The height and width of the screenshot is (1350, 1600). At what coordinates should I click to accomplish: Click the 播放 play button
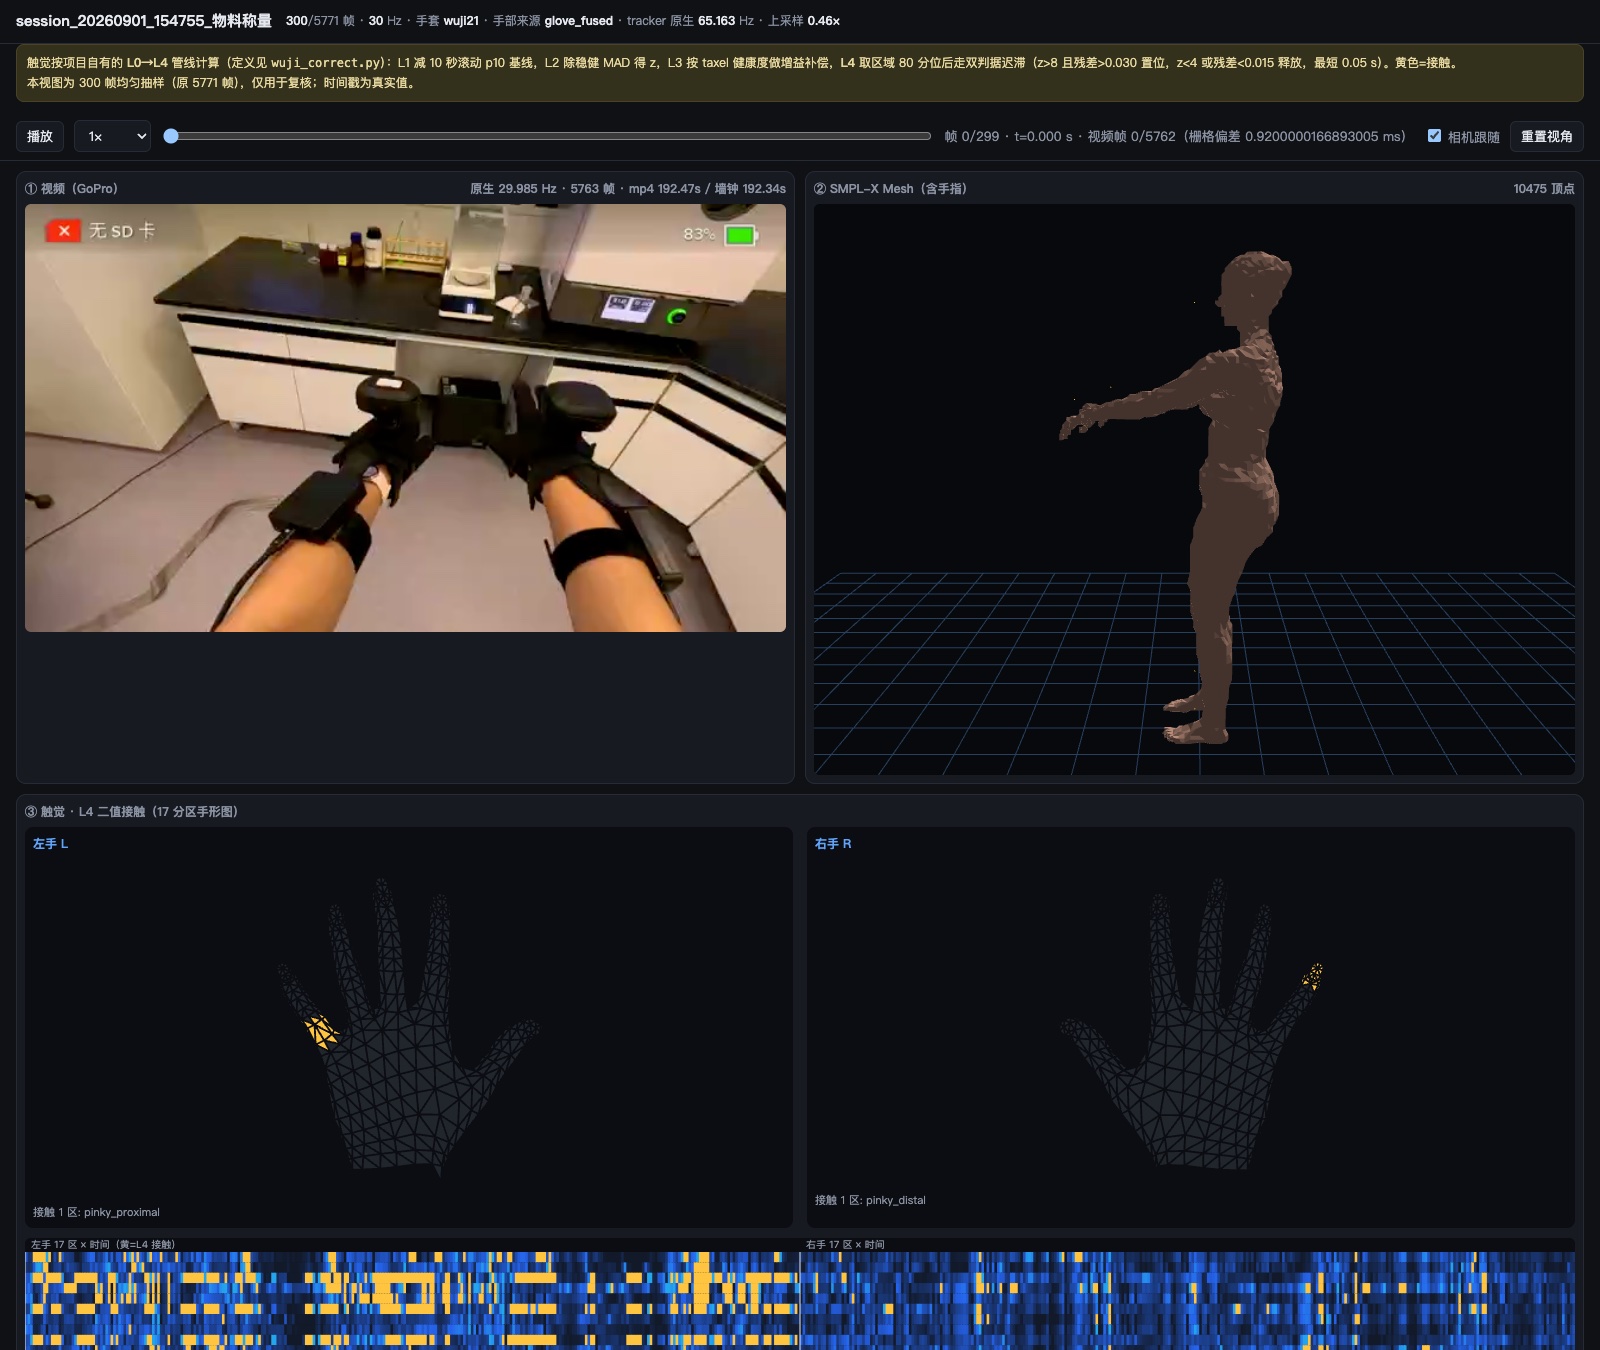point(40,136)
